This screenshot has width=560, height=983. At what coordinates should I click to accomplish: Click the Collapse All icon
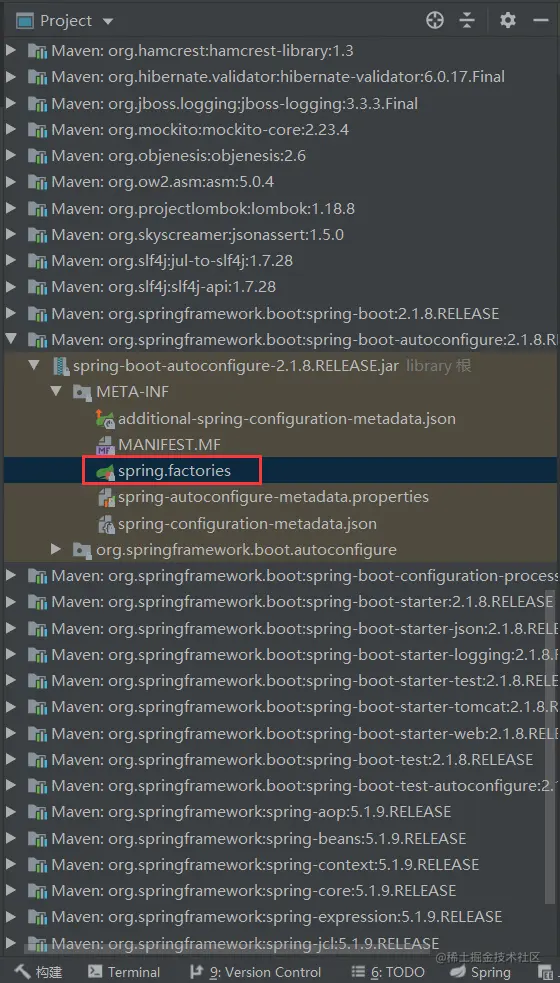467,21
